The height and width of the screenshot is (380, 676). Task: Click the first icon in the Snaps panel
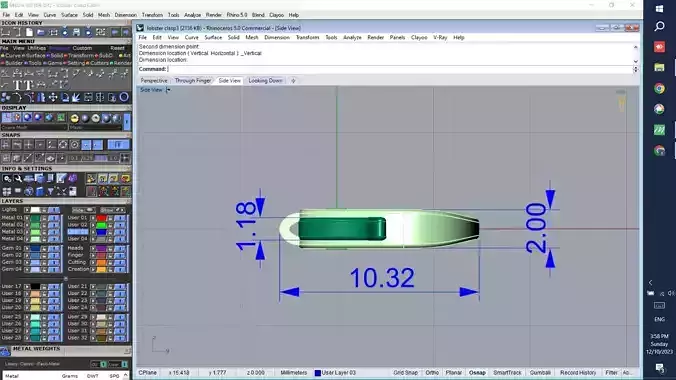pos(6,145)
